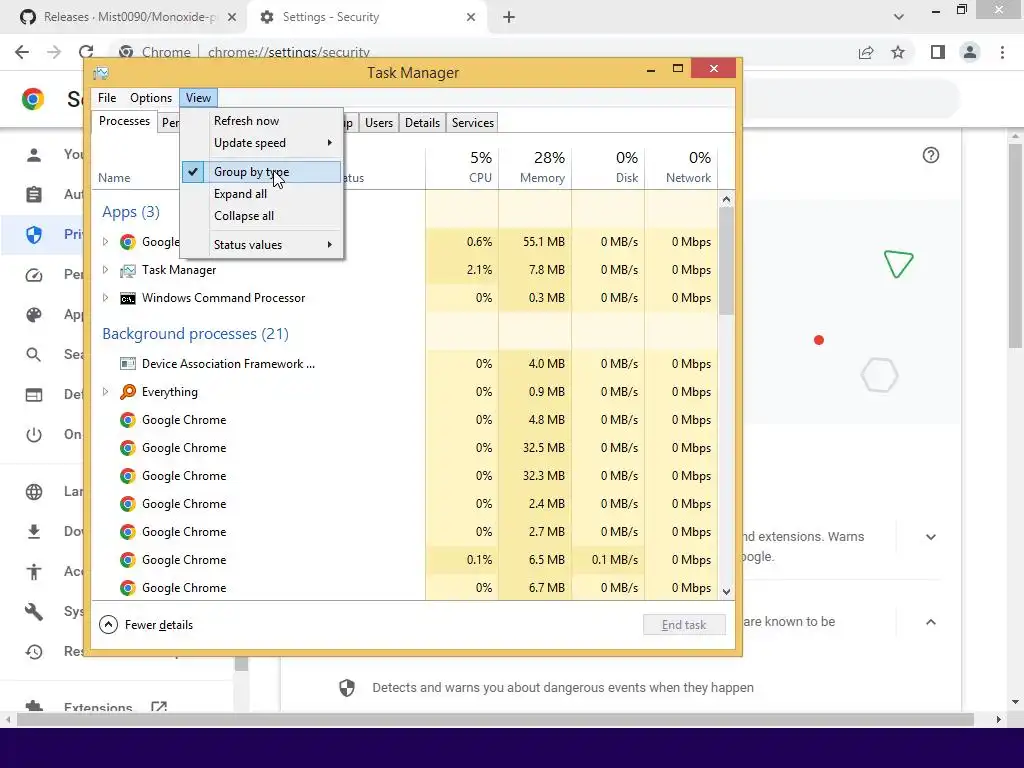This screenshot has width=1024, height=768.
Task: Select the Processes tab
Action: tap(124, 121)
